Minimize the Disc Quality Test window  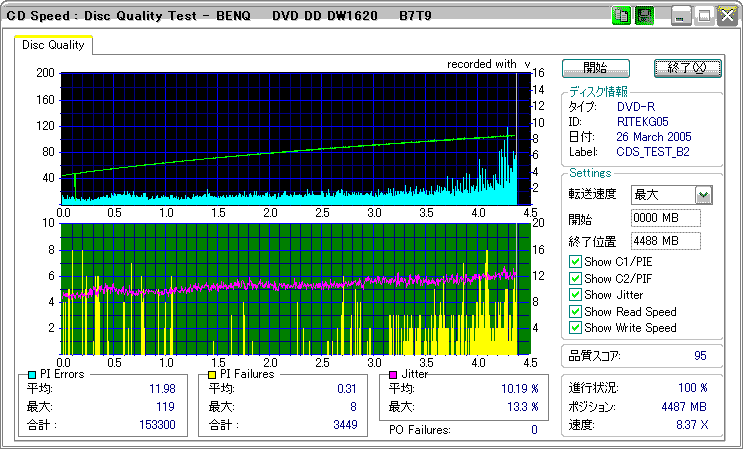click(x=681, y=16)
